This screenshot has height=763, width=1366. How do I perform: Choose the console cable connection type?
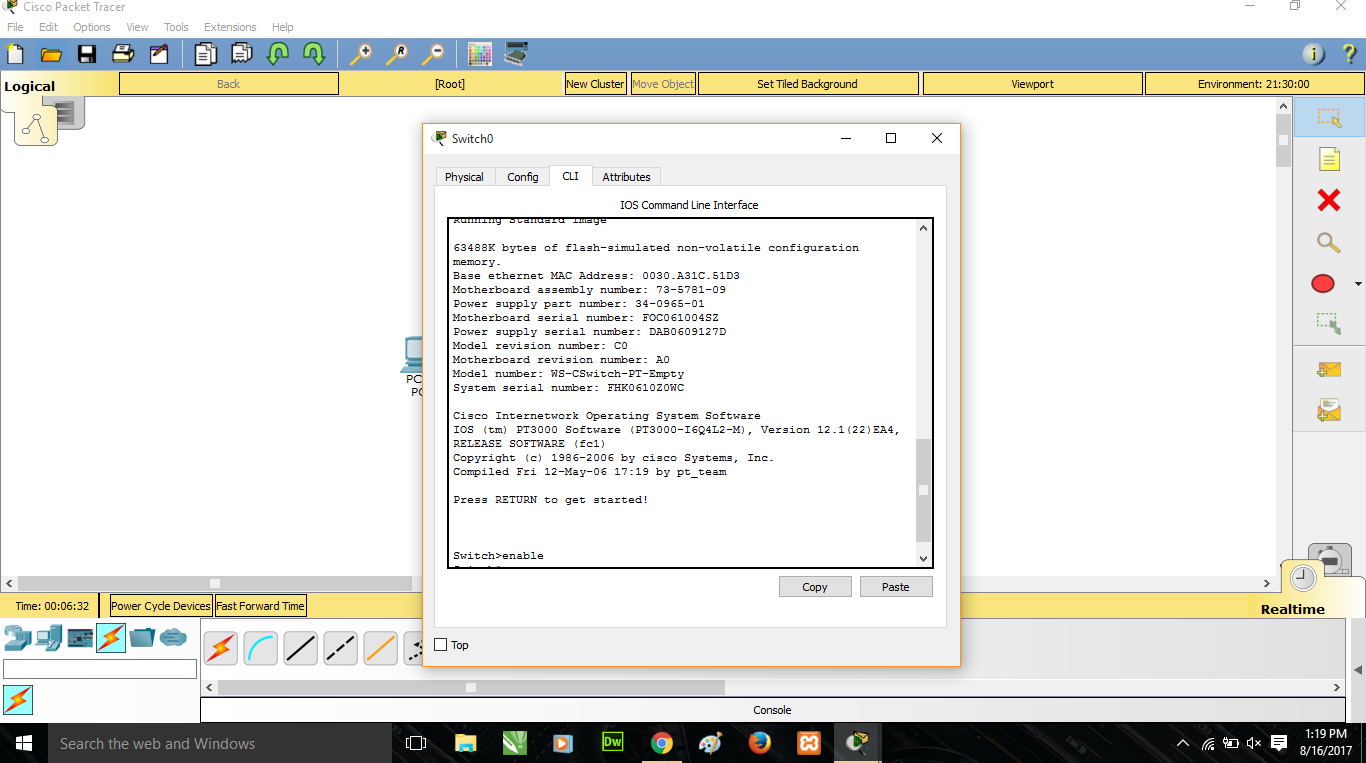[260, 648]
